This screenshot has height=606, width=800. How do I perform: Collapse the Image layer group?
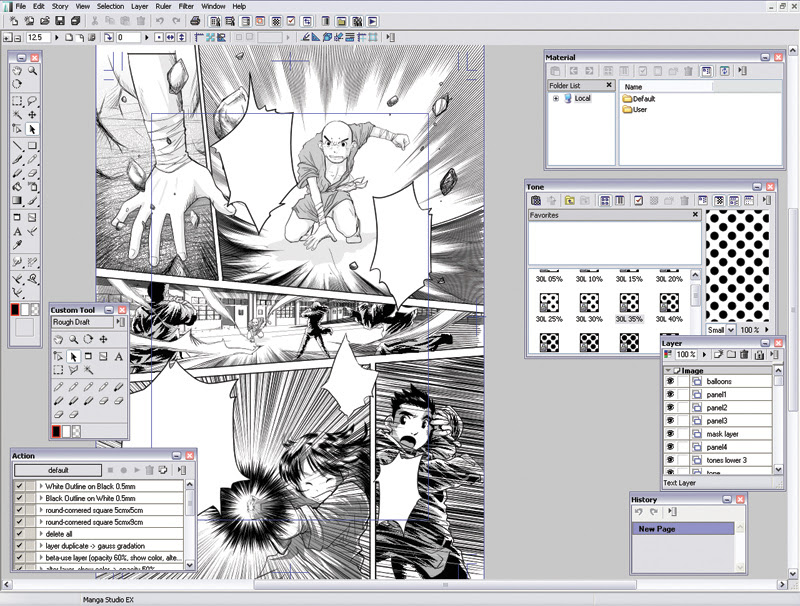click(670, 370)
